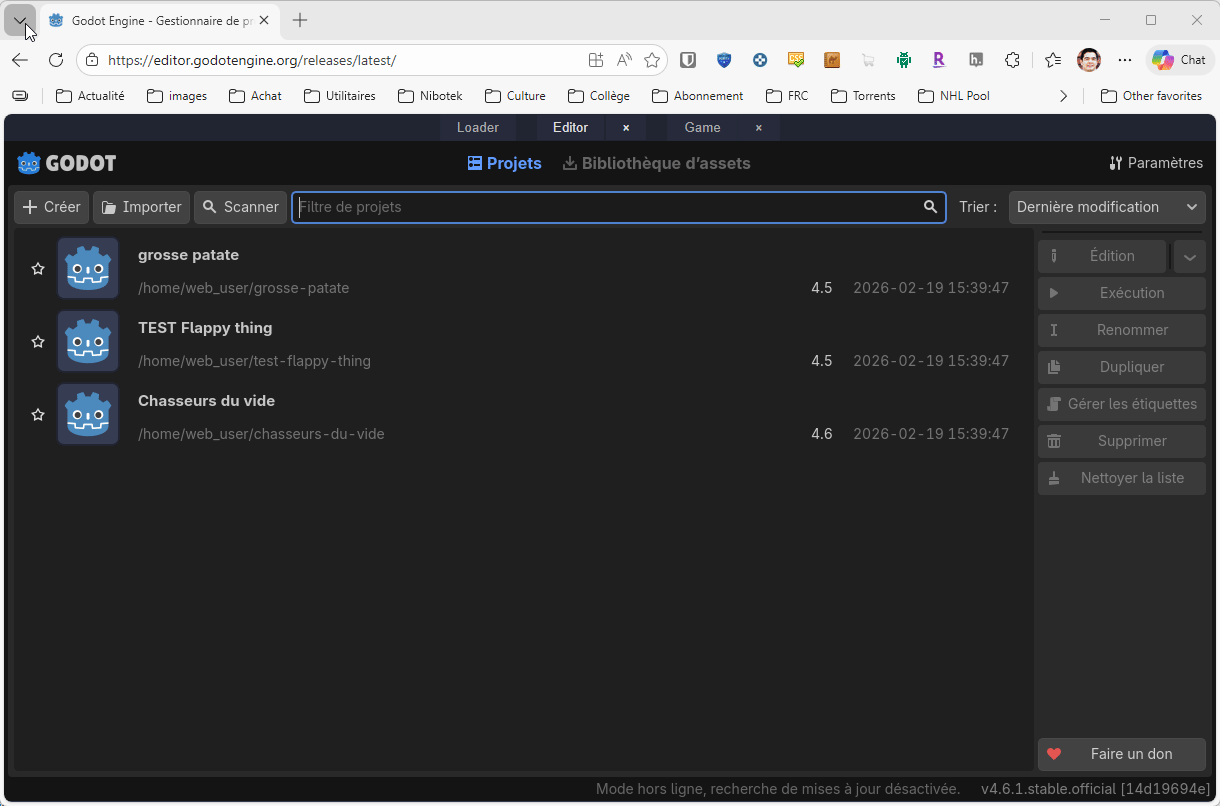
Task: Click the Édition button
Action: 1102,256
